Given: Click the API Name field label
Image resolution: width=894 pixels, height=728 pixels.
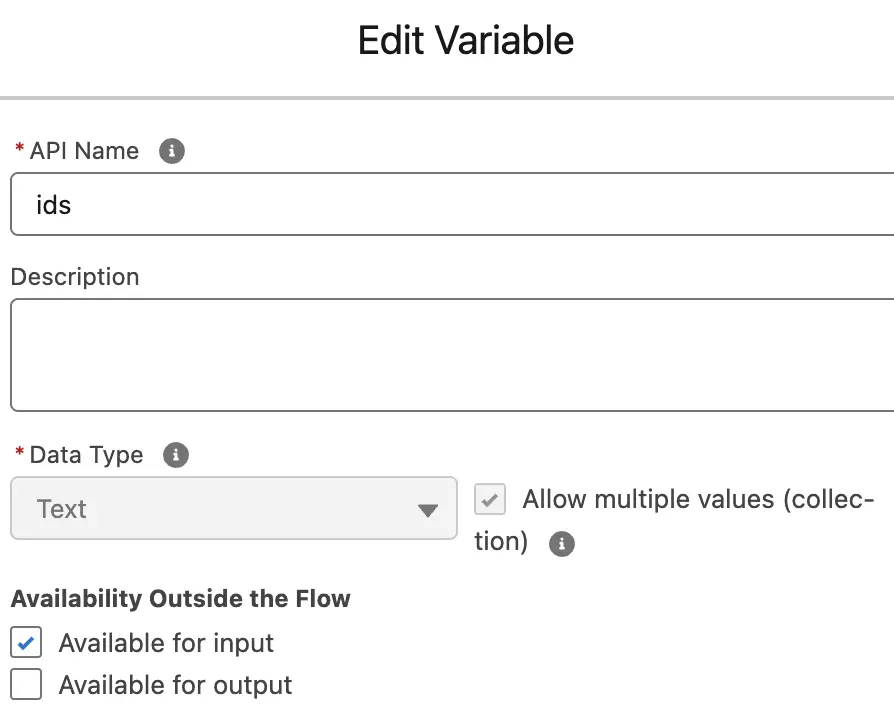Looking at the screenshot, I should [84, 151].
